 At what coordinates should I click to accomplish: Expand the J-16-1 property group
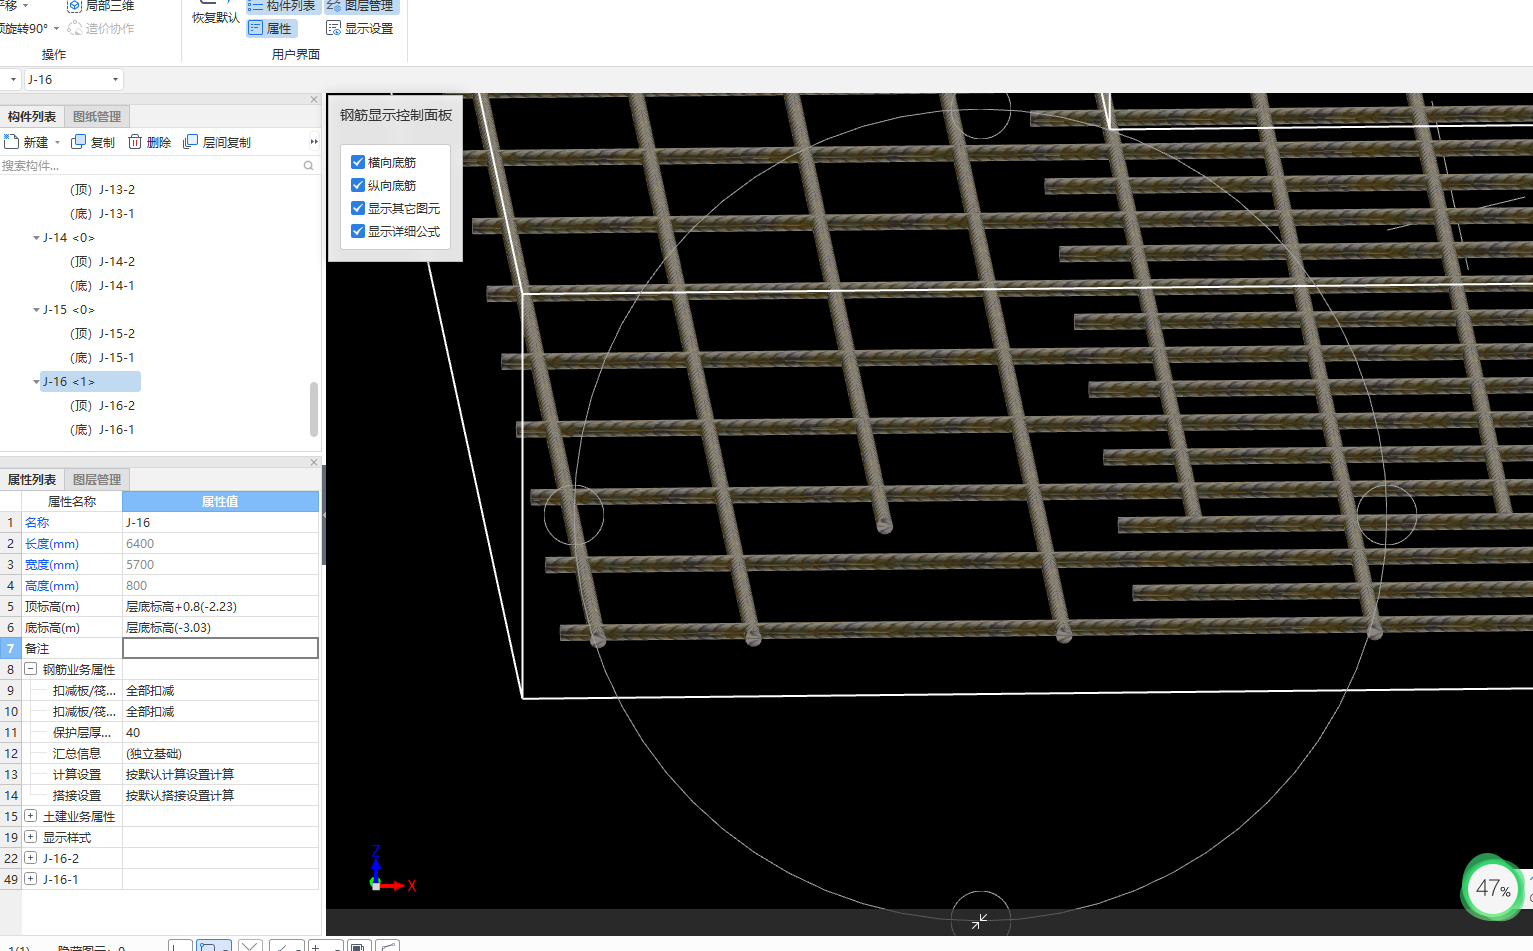pyautogui.click(x=31, y=879)
